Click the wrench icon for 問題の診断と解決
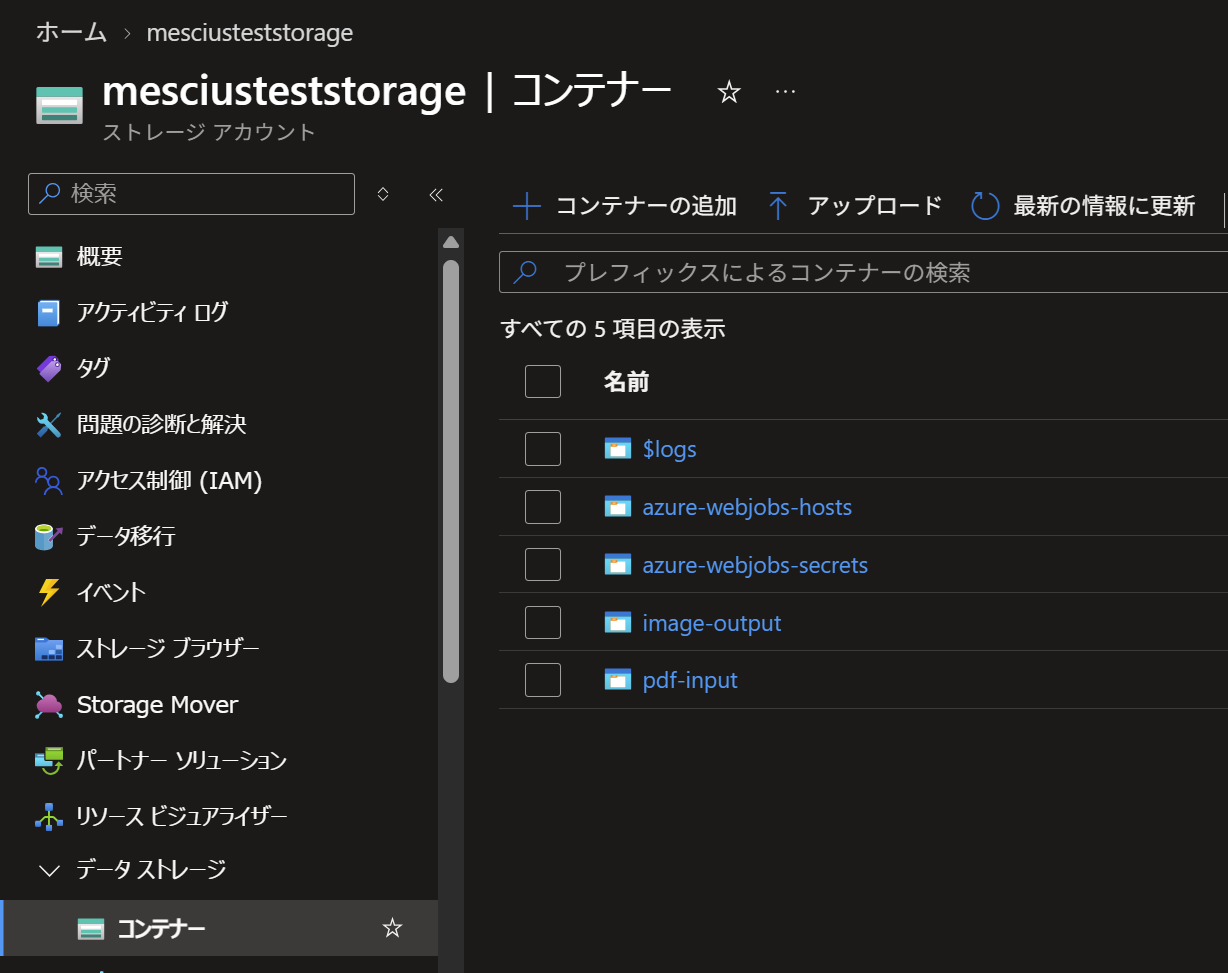This screenshot has width=1228, height=973. point(49,425)
